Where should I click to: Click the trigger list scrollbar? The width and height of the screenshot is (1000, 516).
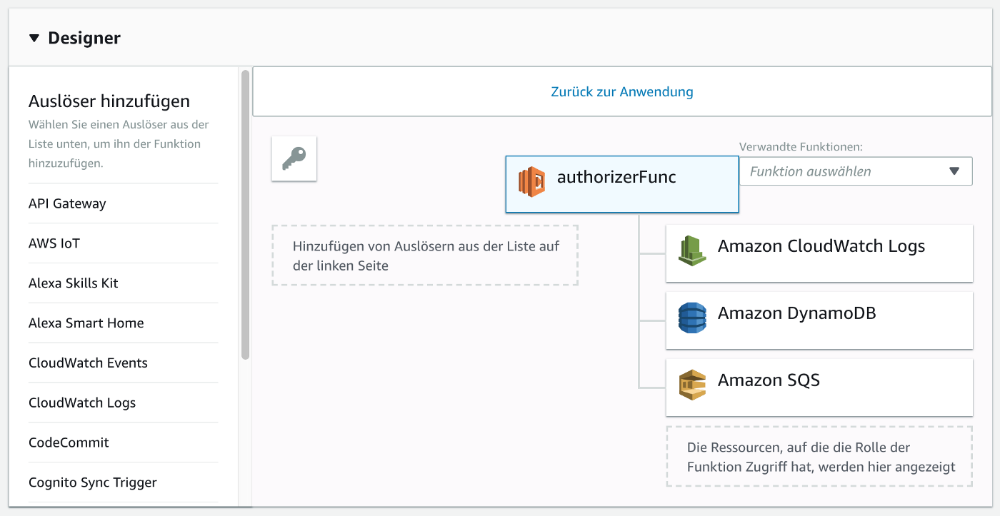pos(245,215)
